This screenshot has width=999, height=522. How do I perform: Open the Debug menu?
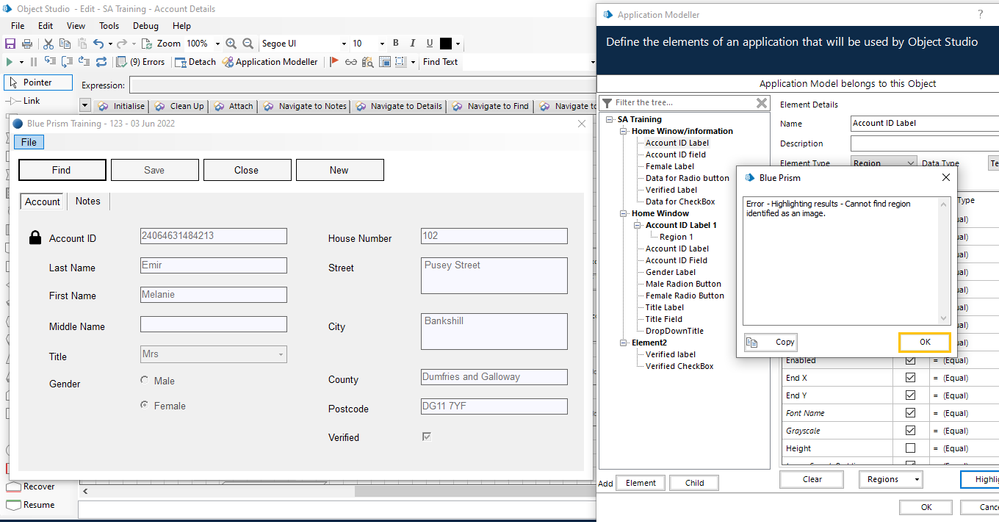tap(145, 26)
